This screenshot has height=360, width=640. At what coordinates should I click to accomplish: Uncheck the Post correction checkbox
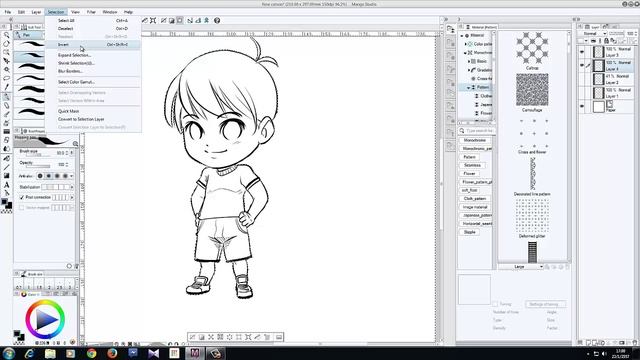(22, 197)
